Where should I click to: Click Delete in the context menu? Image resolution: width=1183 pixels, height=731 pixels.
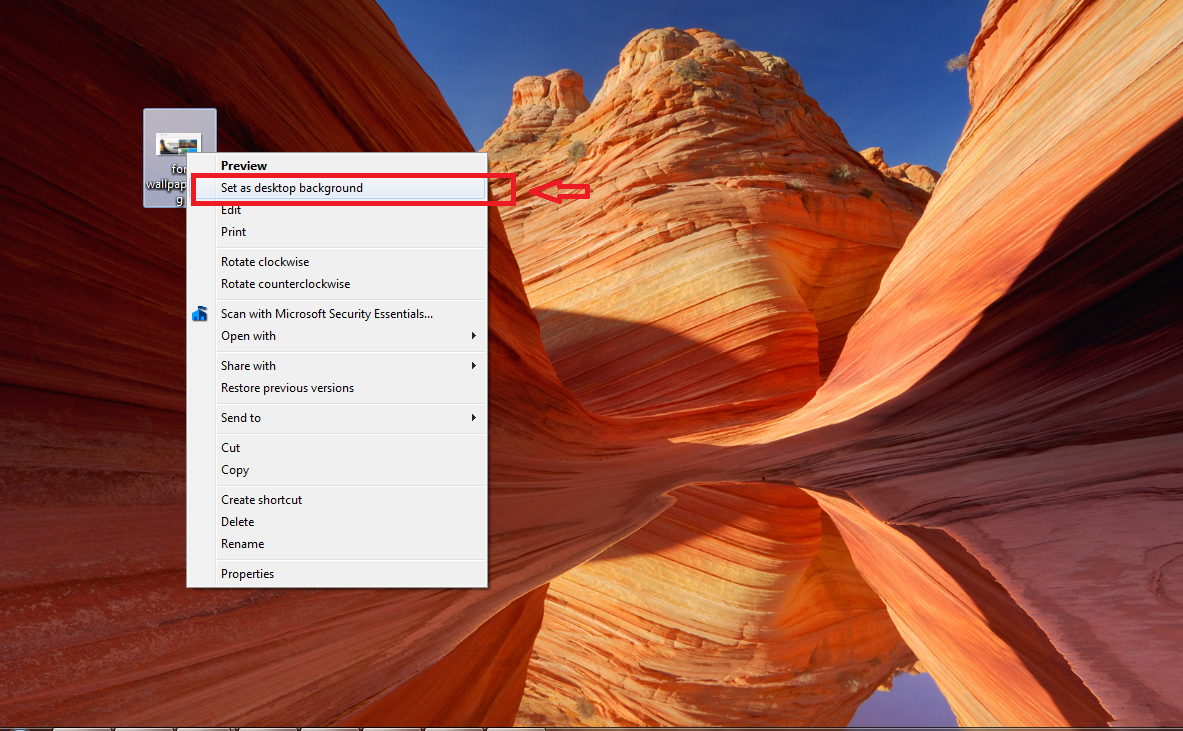tap(237, 522)
